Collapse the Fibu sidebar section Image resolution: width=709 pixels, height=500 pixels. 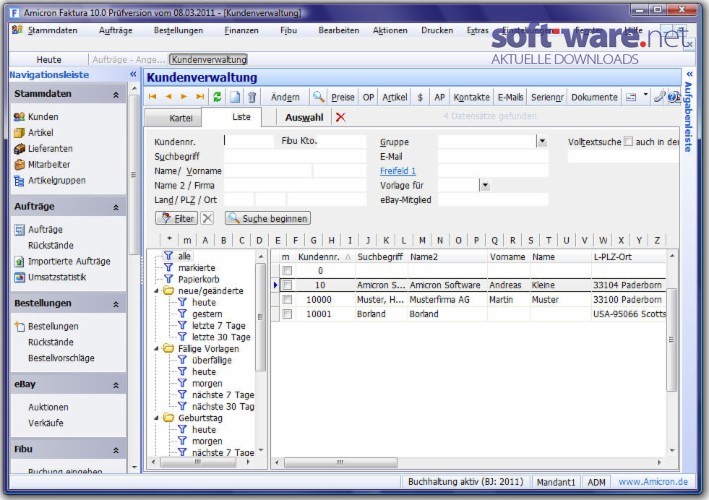116,450
